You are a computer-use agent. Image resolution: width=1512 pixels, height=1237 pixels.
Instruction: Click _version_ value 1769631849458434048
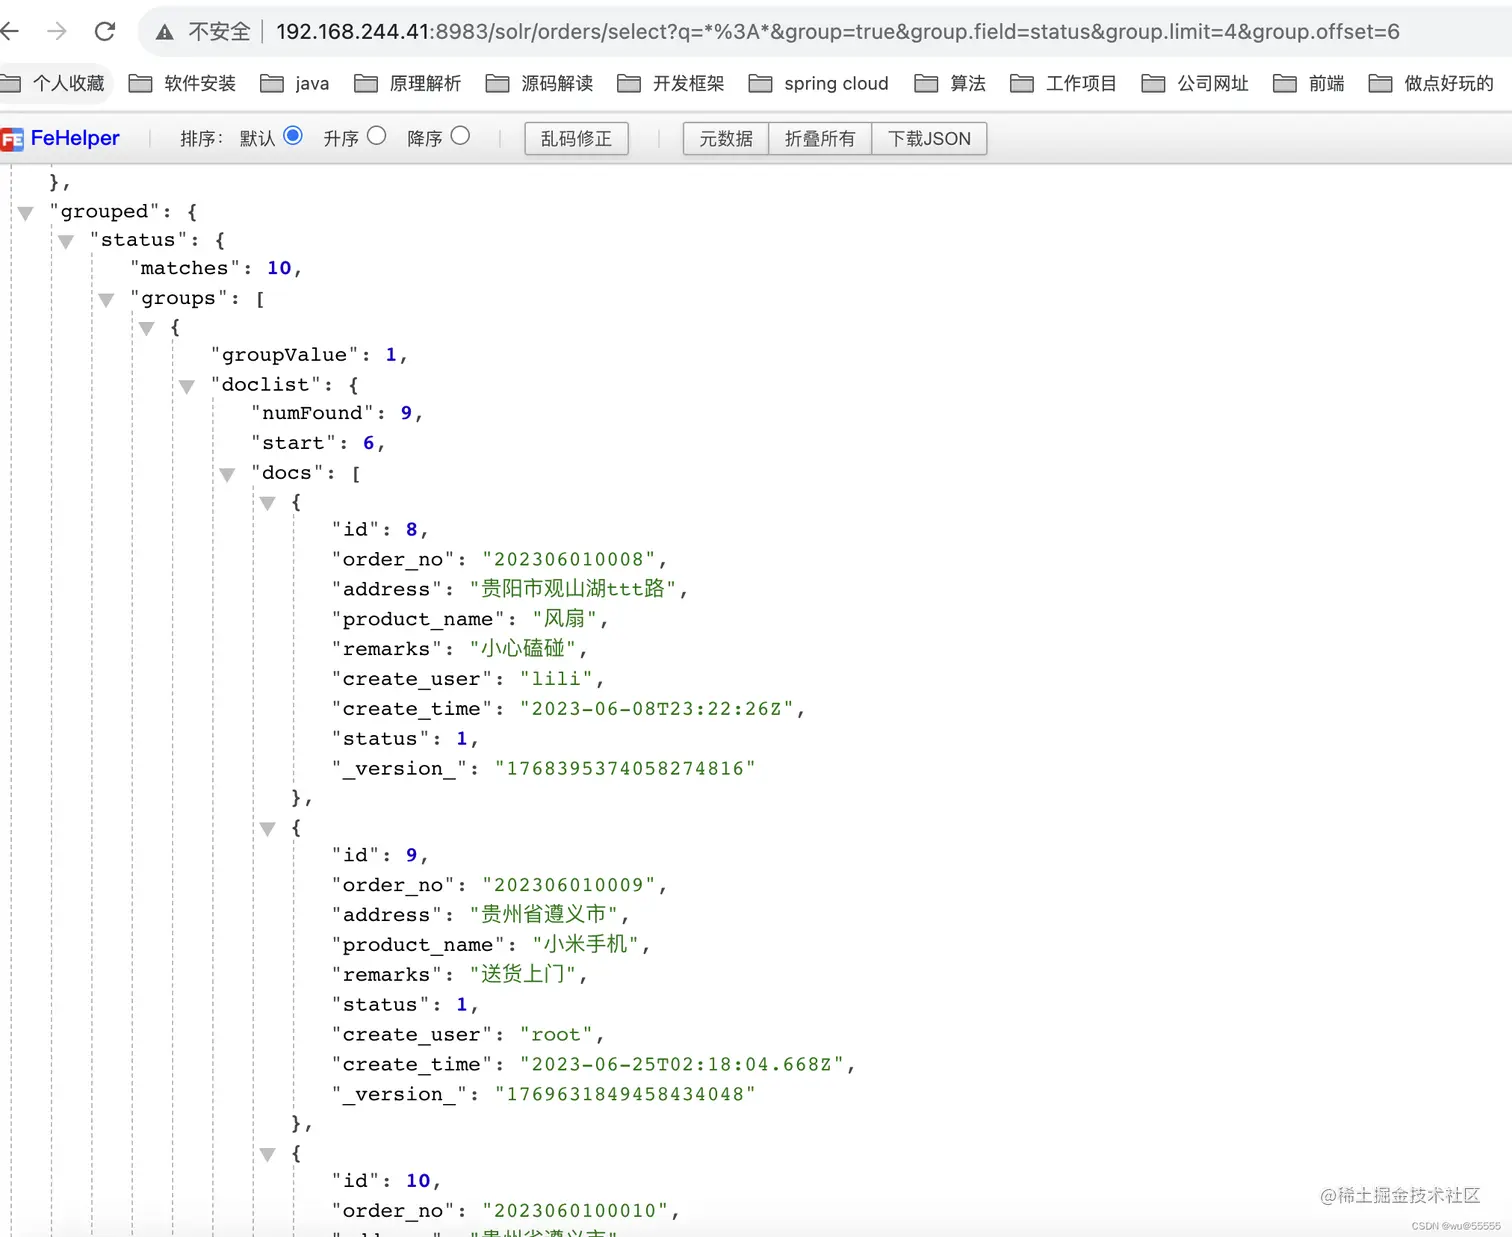click(x=625, y=1095)
